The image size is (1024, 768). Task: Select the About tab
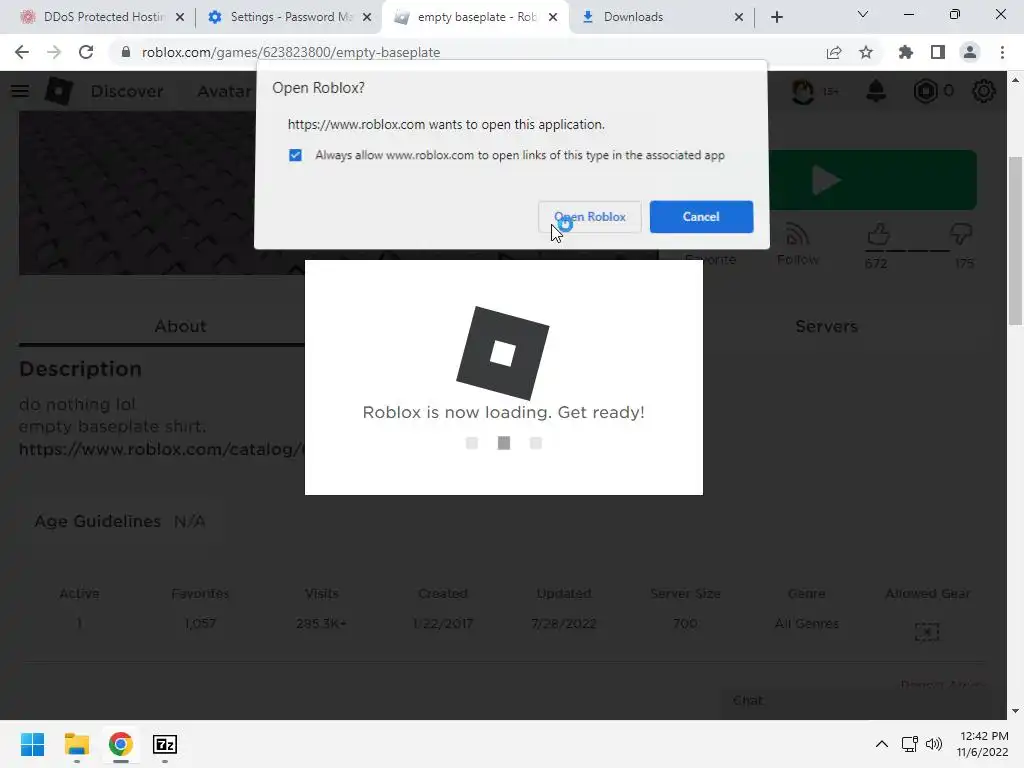pyautogui.click(x=180, y=327)
